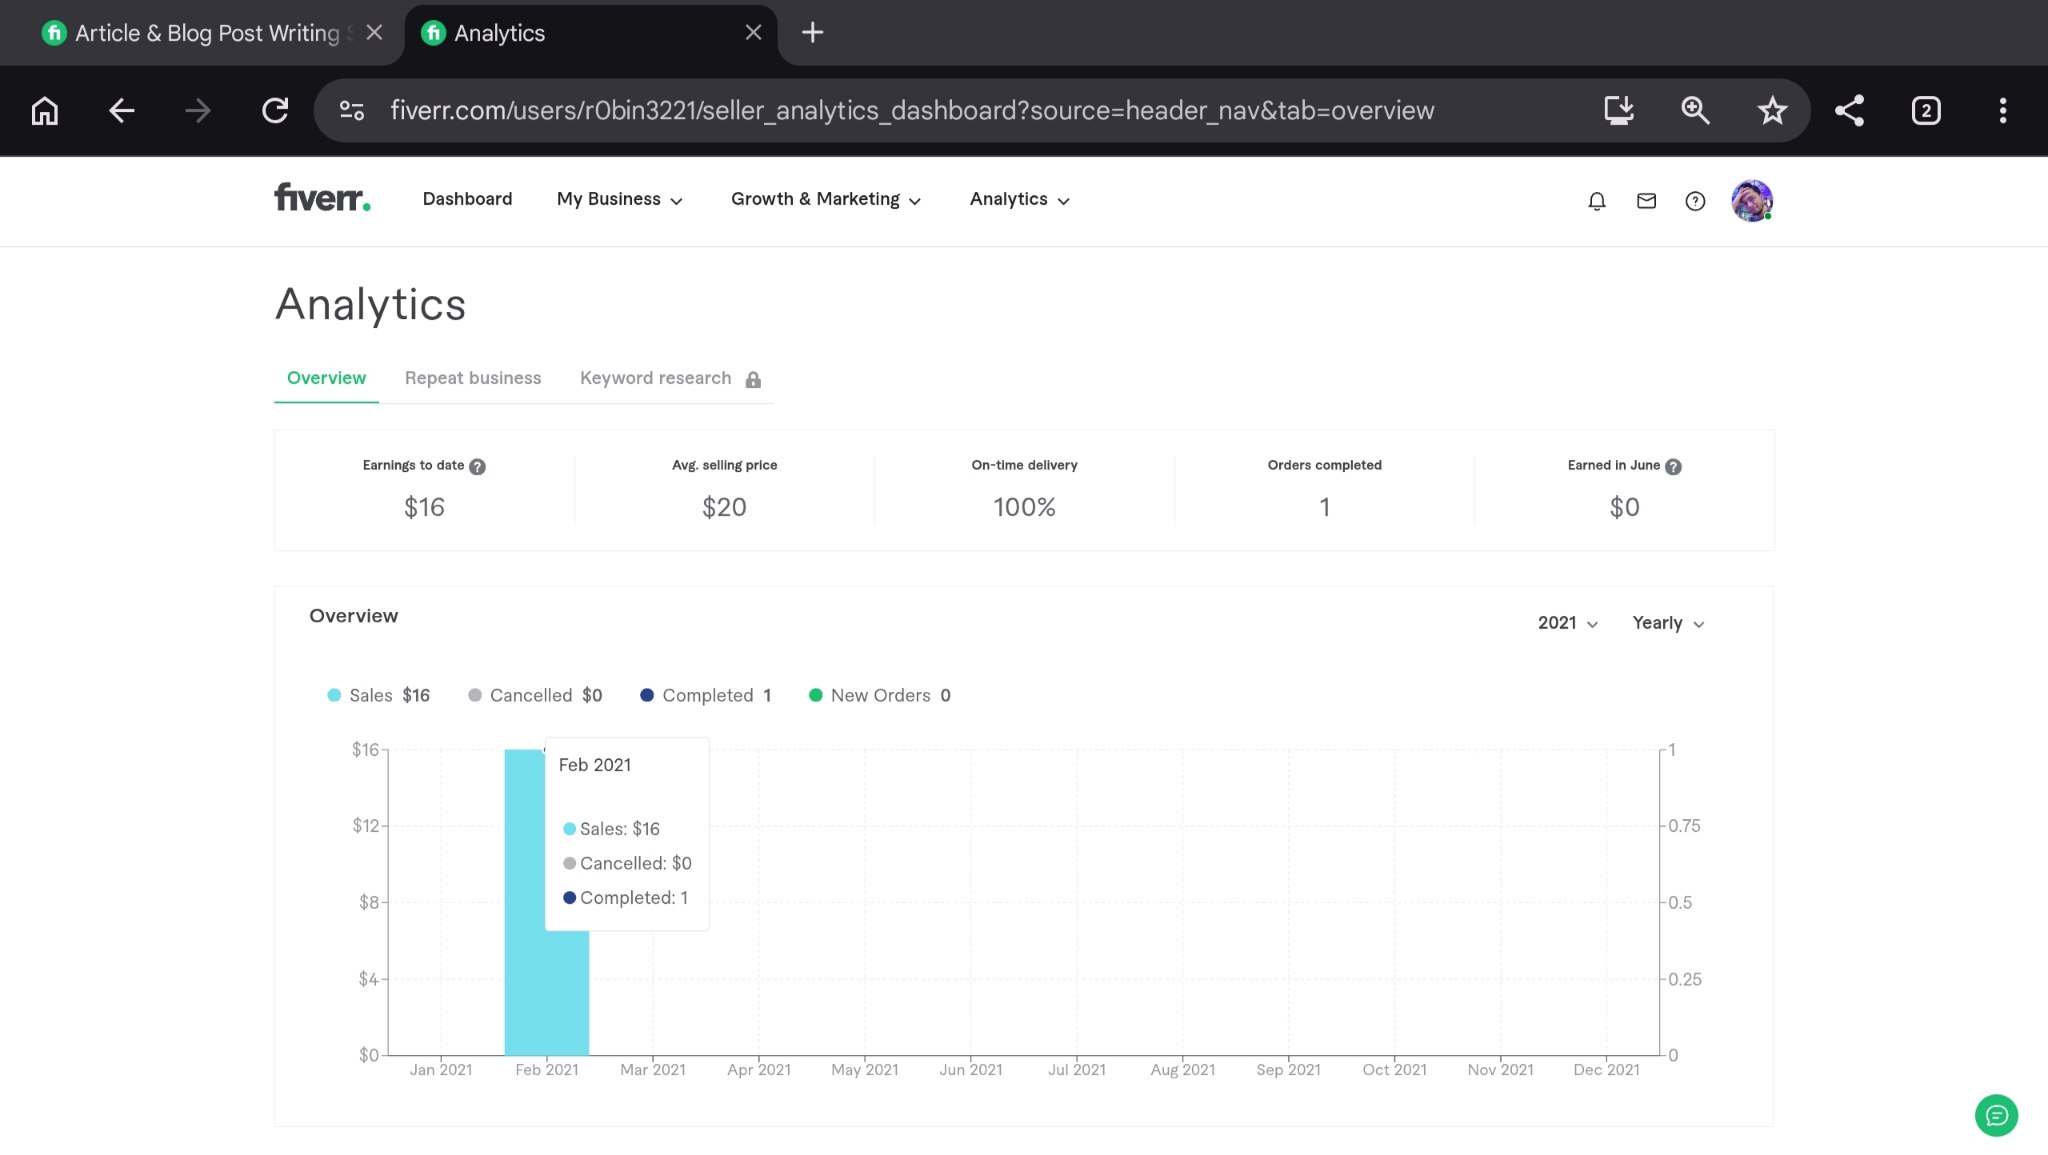2048x1155 pixels.
Task: Share this page using share icon
Action: coord(1849,110)
